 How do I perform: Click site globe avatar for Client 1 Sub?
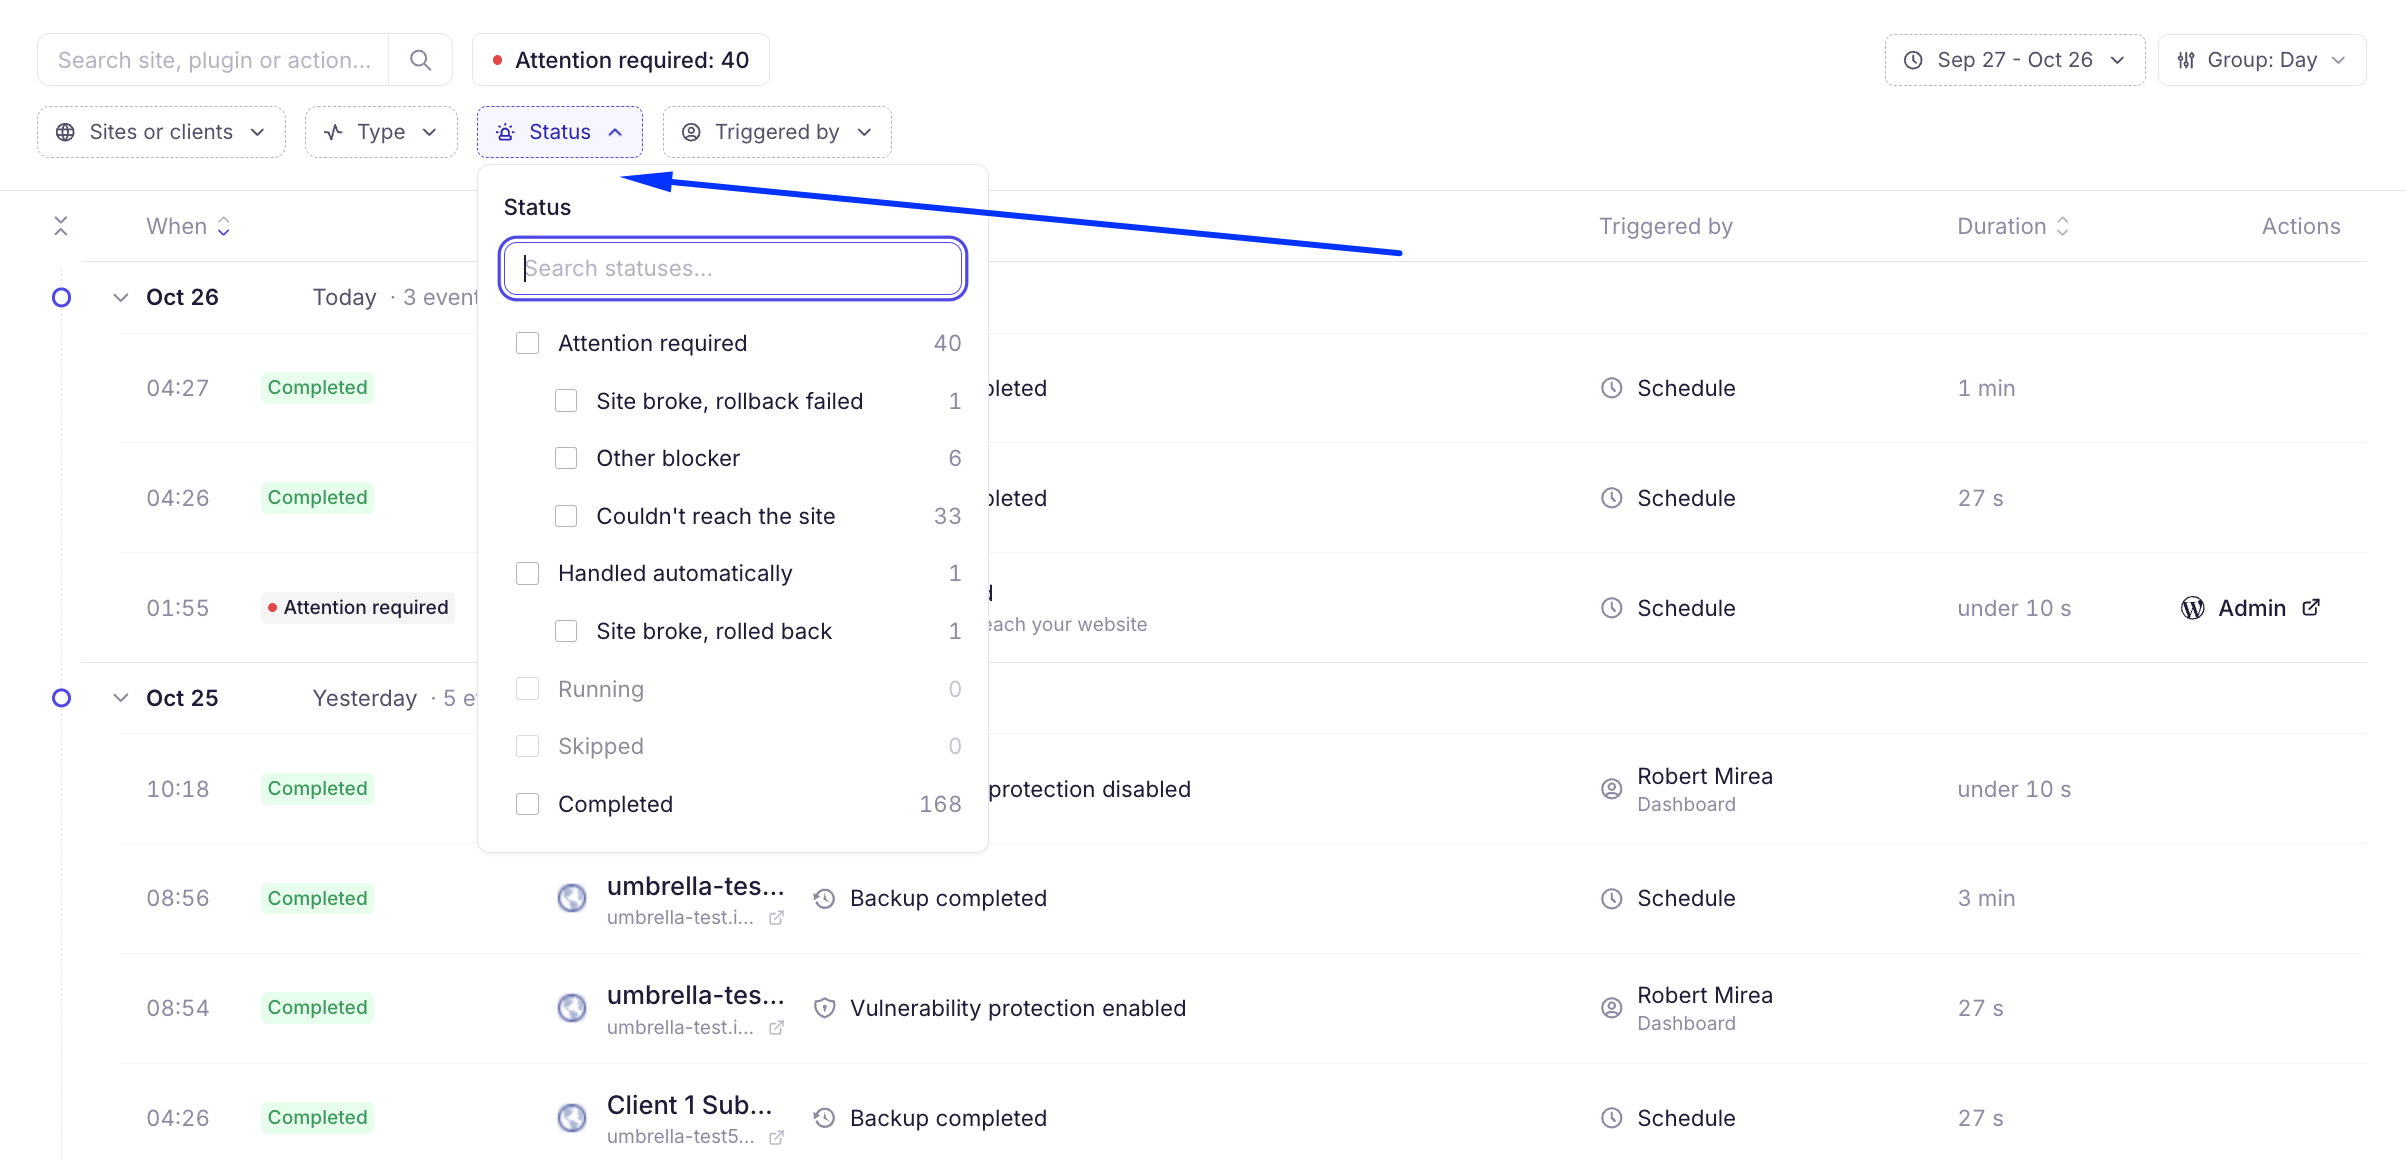572,1118
